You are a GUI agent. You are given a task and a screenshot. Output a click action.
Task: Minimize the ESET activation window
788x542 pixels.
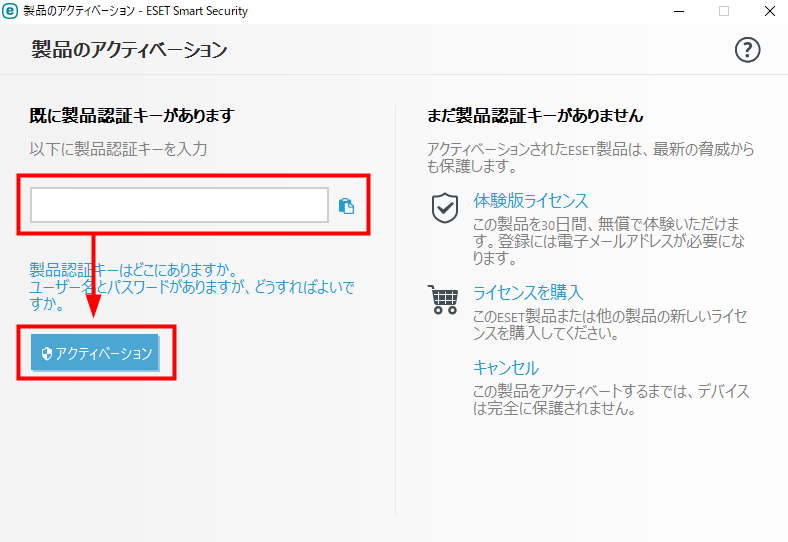click(x=679, y=11)
